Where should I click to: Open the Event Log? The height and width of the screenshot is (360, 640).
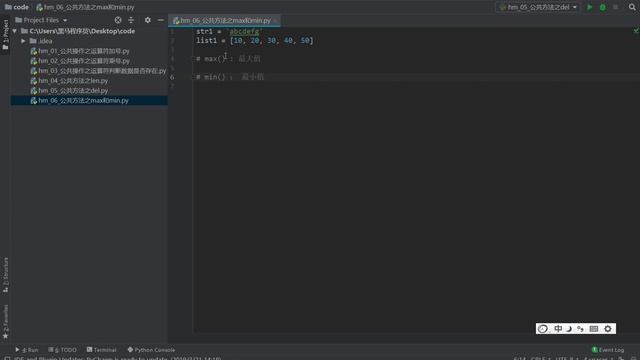pos(608,350)
